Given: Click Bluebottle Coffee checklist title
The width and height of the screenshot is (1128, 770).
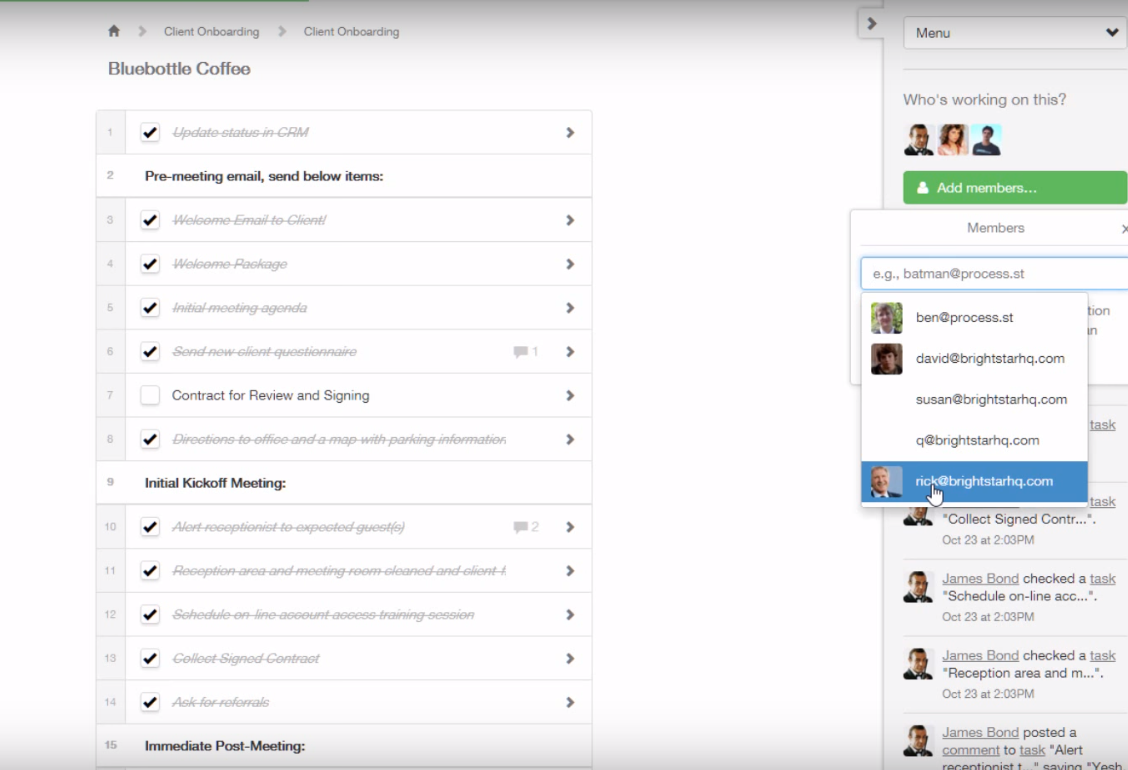Looking at the screenshot, I should [179, 69].
